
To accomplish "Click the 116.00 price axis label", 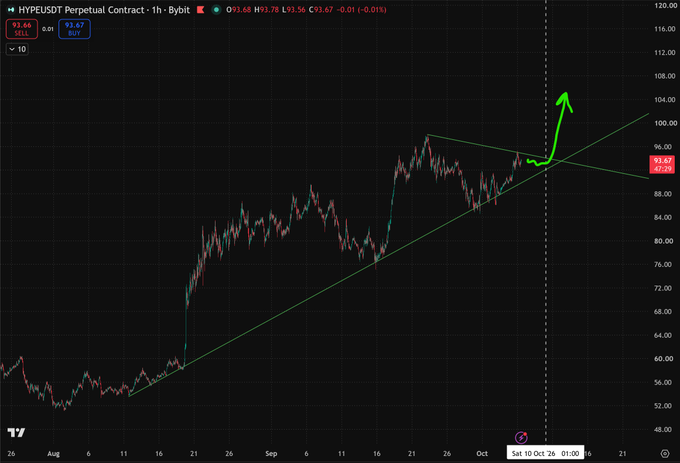I will 664,29.
